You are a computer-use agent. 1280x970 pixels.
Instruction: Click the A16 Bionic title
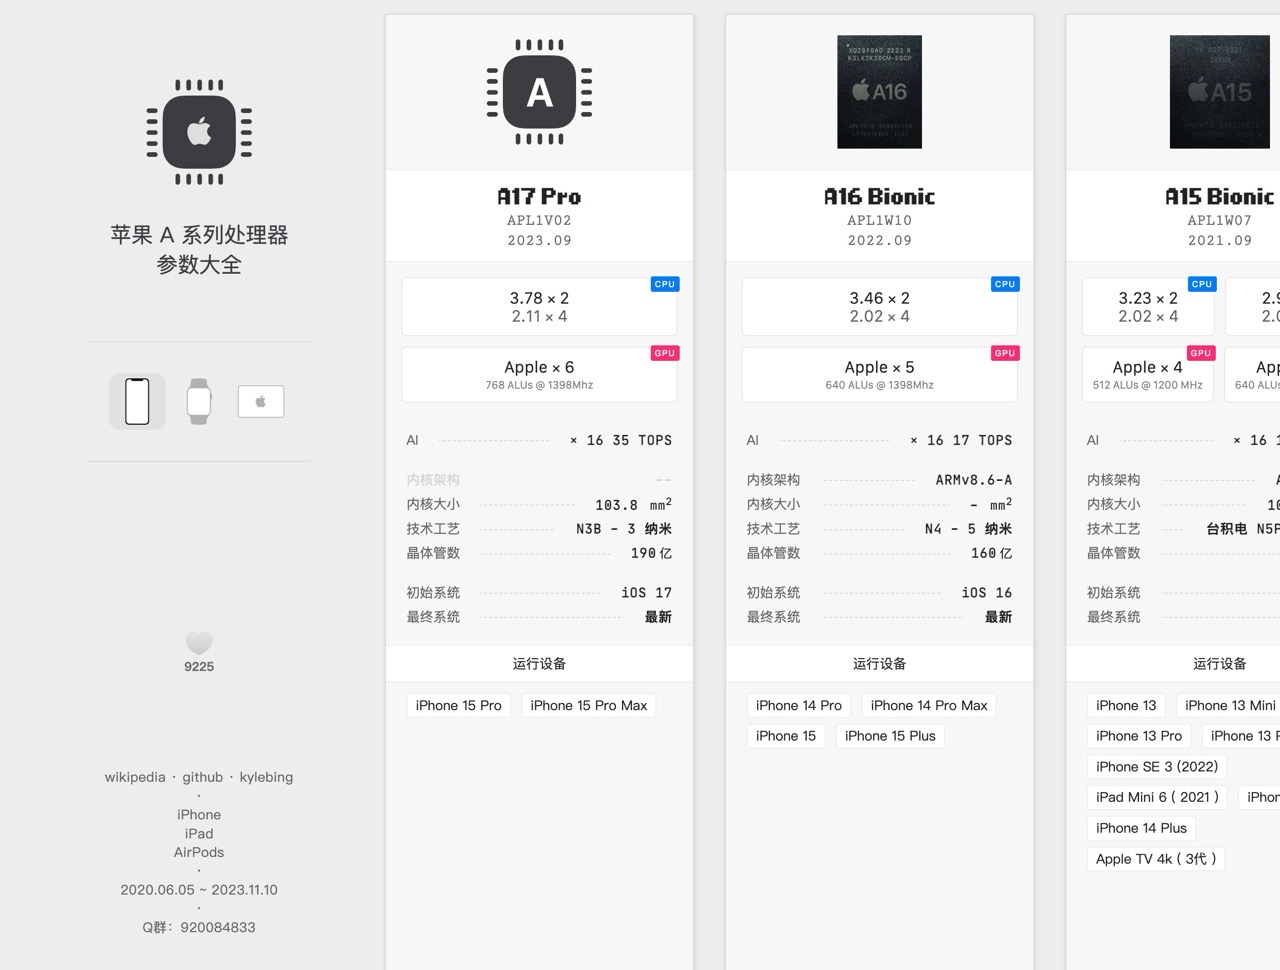[x=879, y=196]
